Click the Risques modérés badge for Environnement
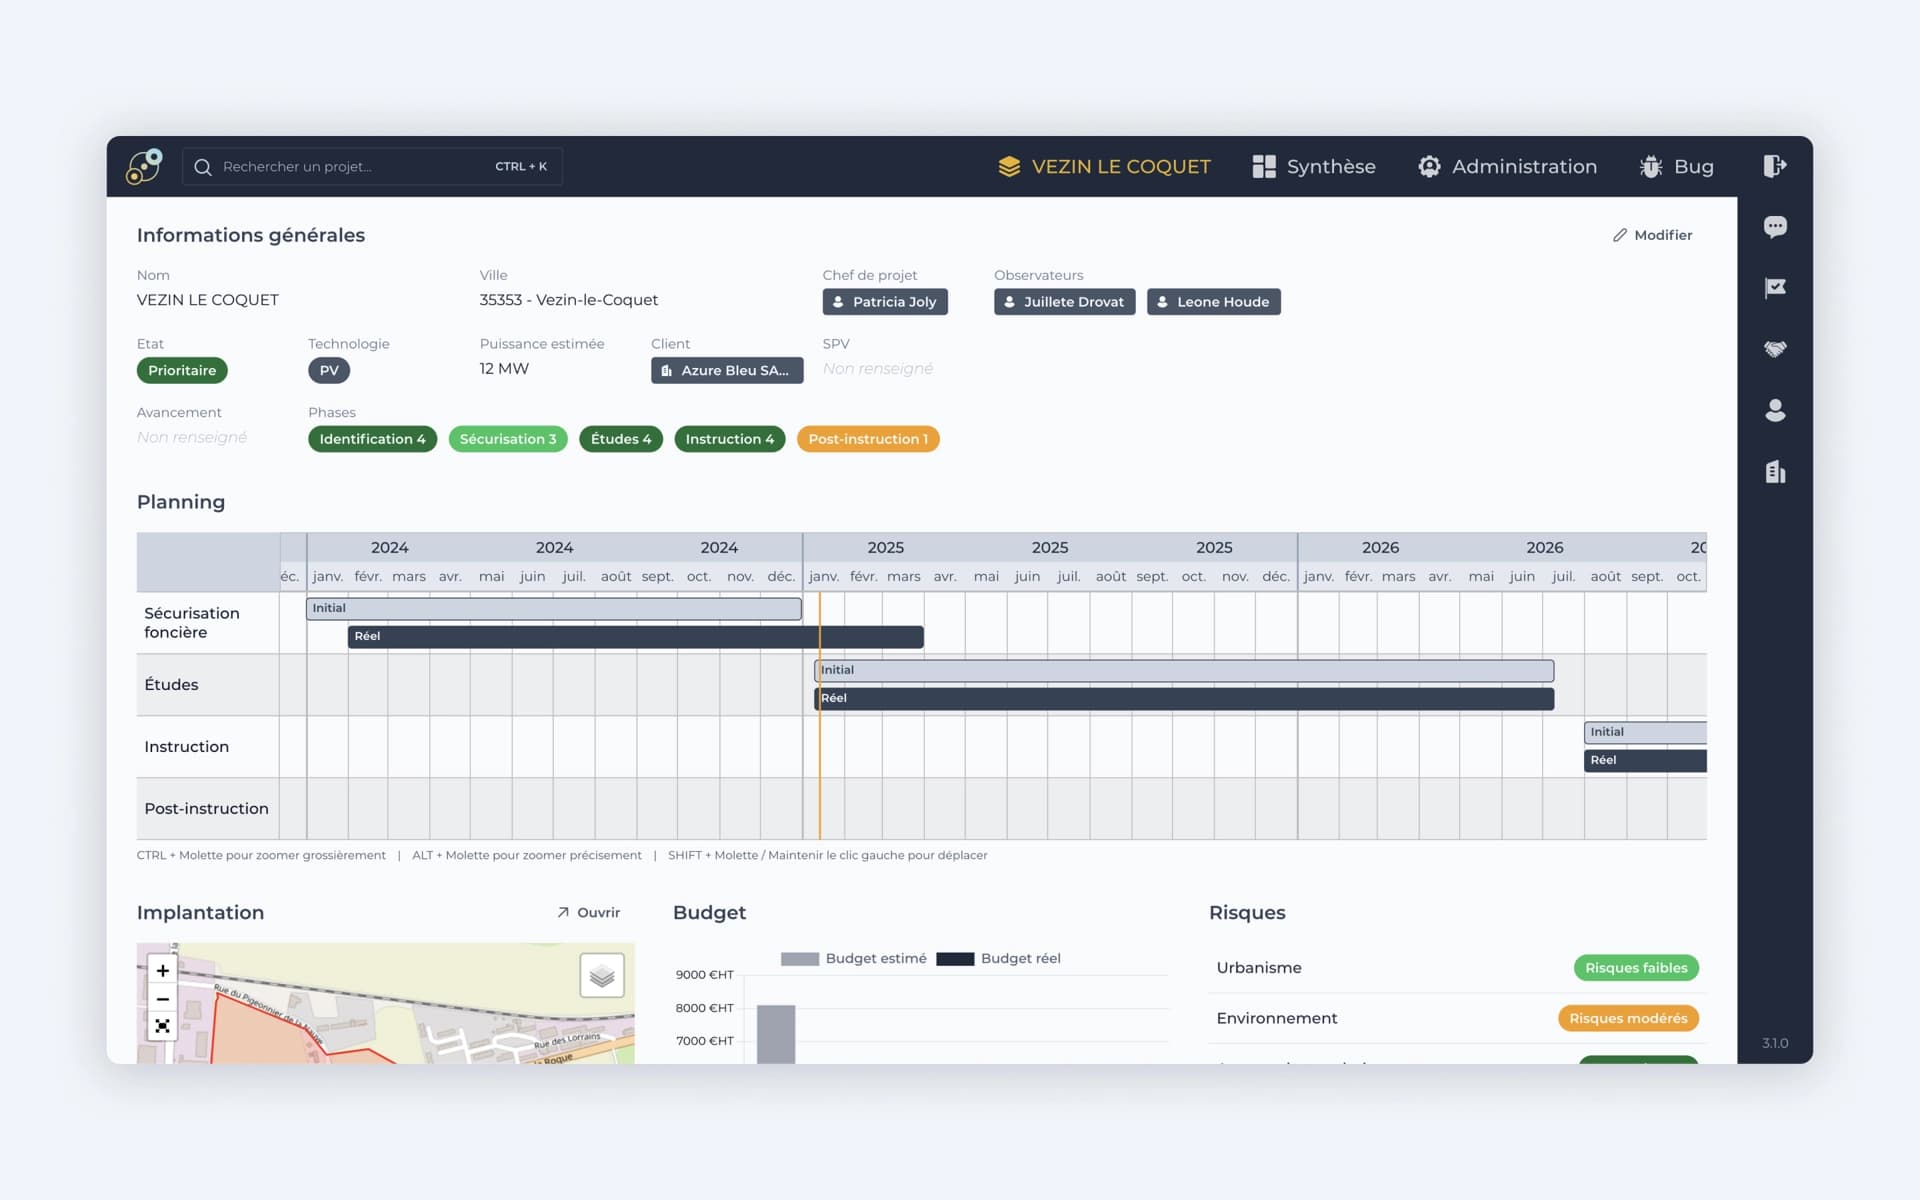This screenshot has width=1920, height=1200. click(x=1628, y=1018)
